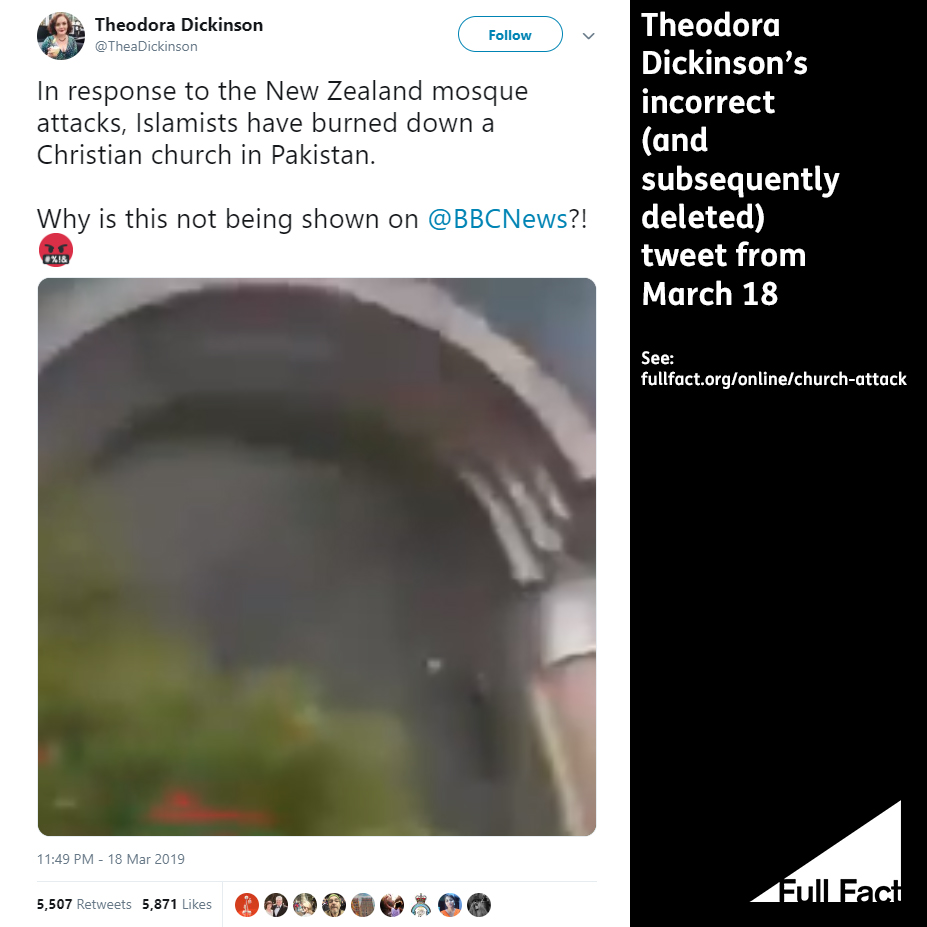Image resolution: width=927 pixels, height=927 pixels.
Task: Open the blurred video thumbnail
Action: pyautogui.click(x=317, y=557)
